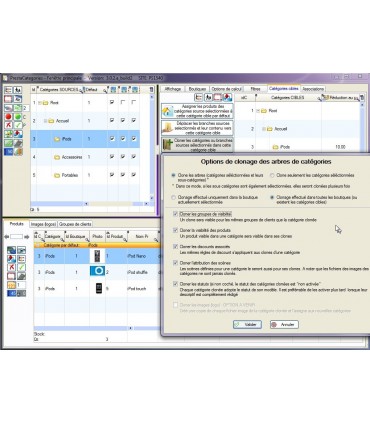Click the Annuler button
This screenshot has width=370, height=423.
[x=284, y=324]
